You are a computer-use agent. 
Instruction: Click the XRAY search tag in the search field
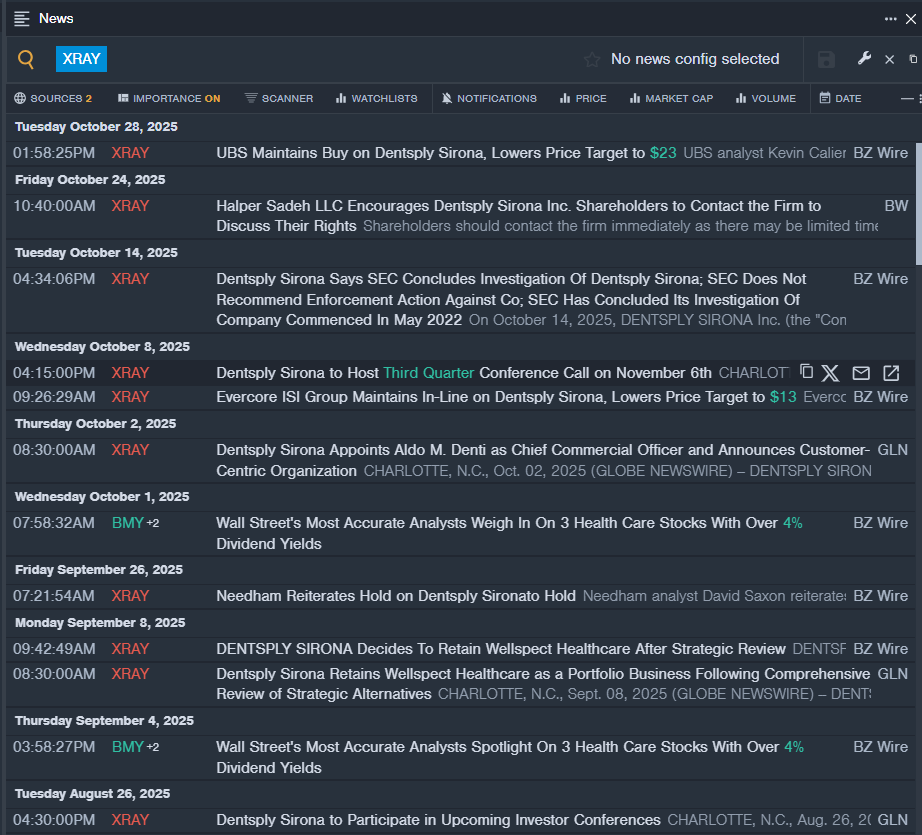coord(81,59)
